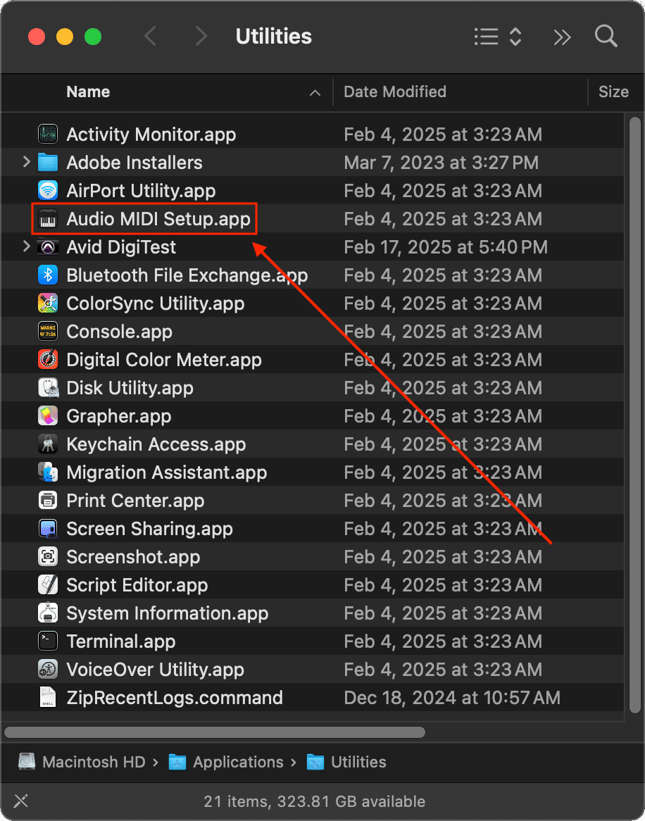Expand the Avid DigiTest disclosure arrow
This screenshot has height=821, width=645.
(27, 247)
